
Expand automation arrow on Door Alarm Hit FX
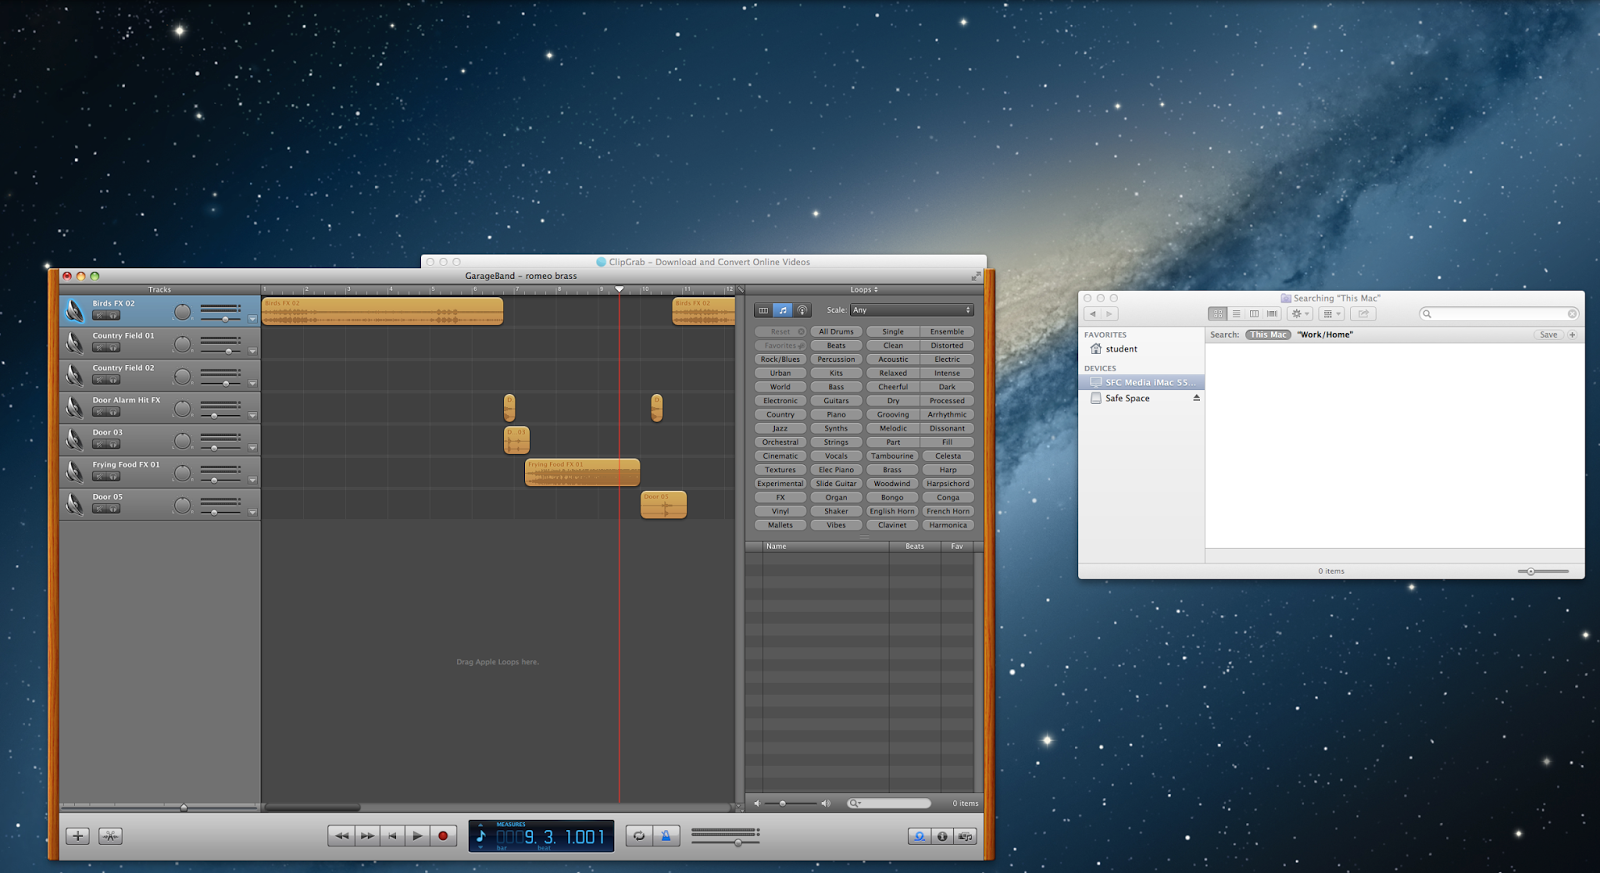tap(252, 415)
